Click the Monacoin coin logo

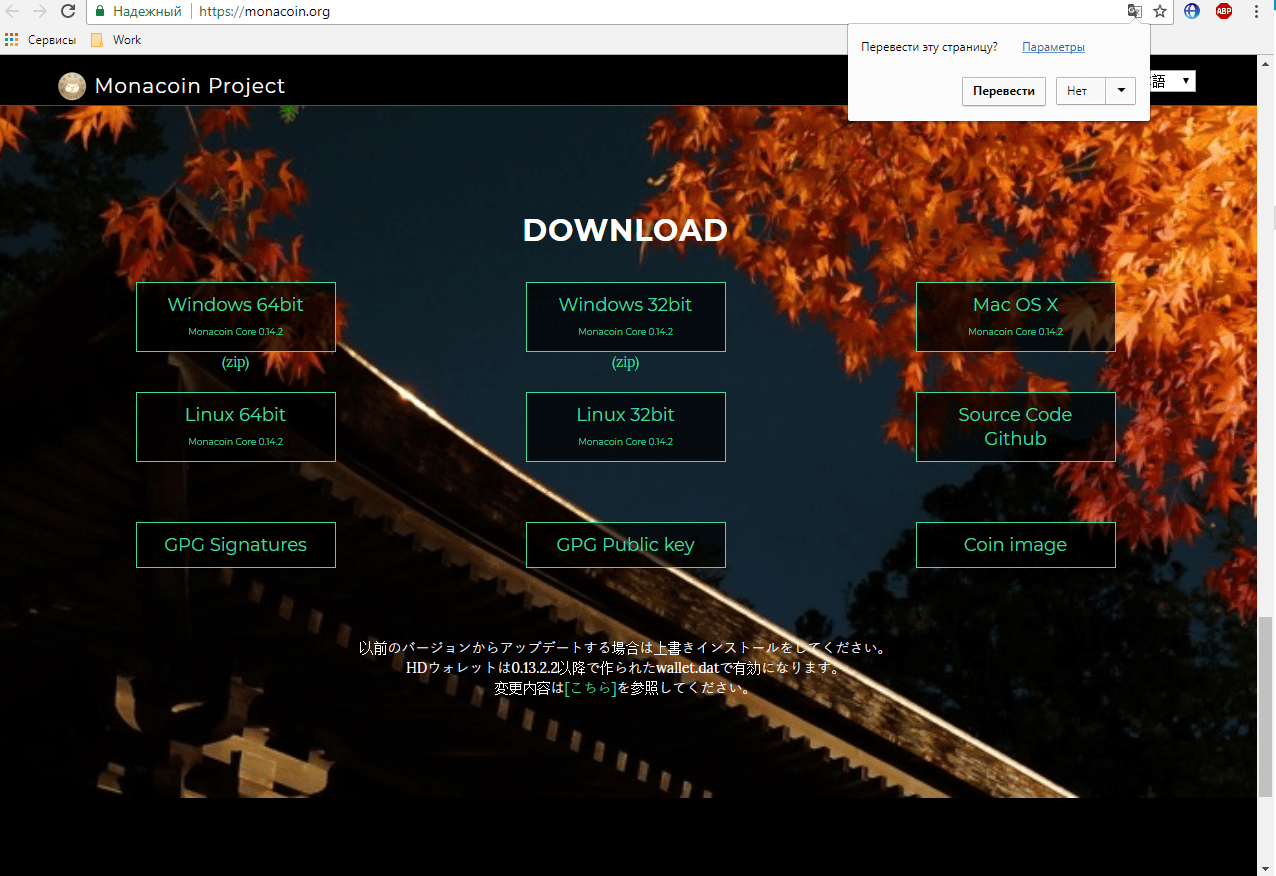click(72, 86)
